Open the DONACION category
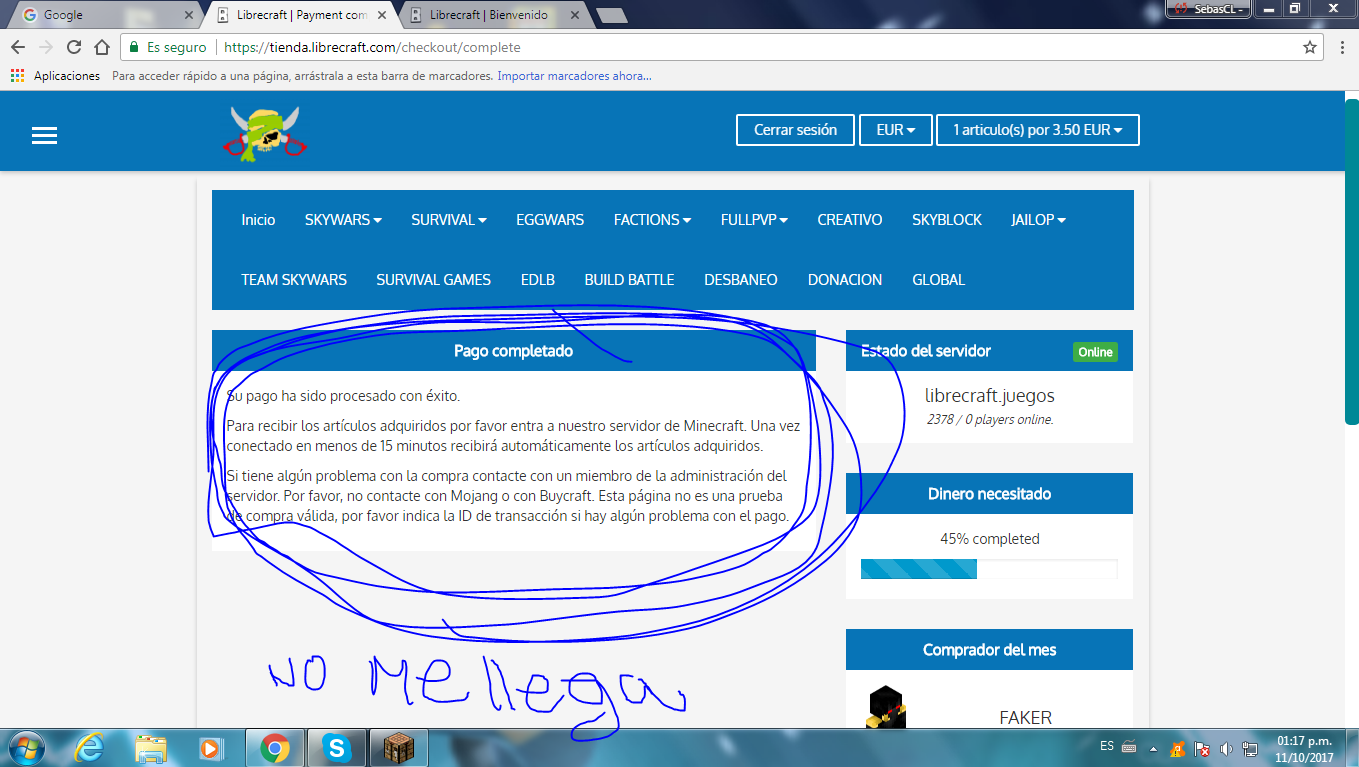The width and height of the screenshot is (1359, 767). click(x=845, y=280)
